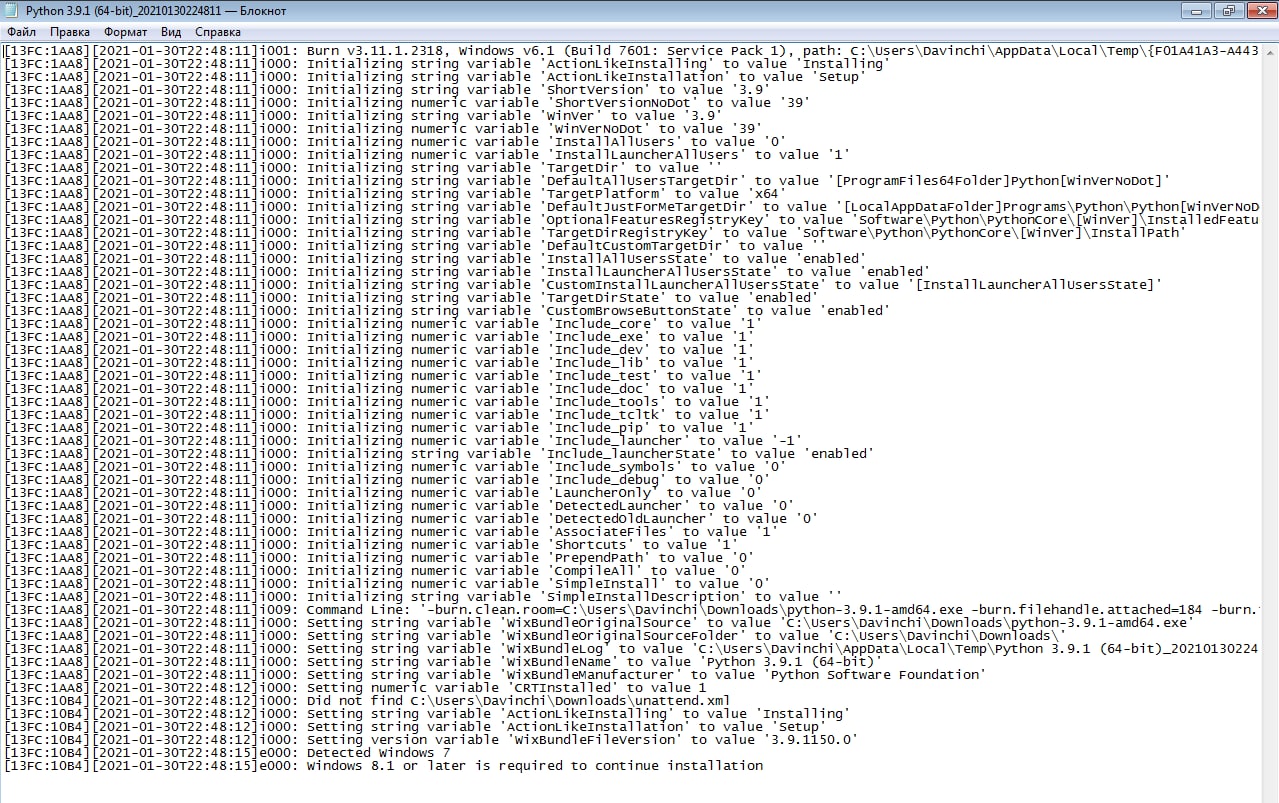Click the line with variable 'AssociateFiles'
Image resolution: width=1279 pixels, height=803 pixels.
pyautogui.click(x=391, y=531)
